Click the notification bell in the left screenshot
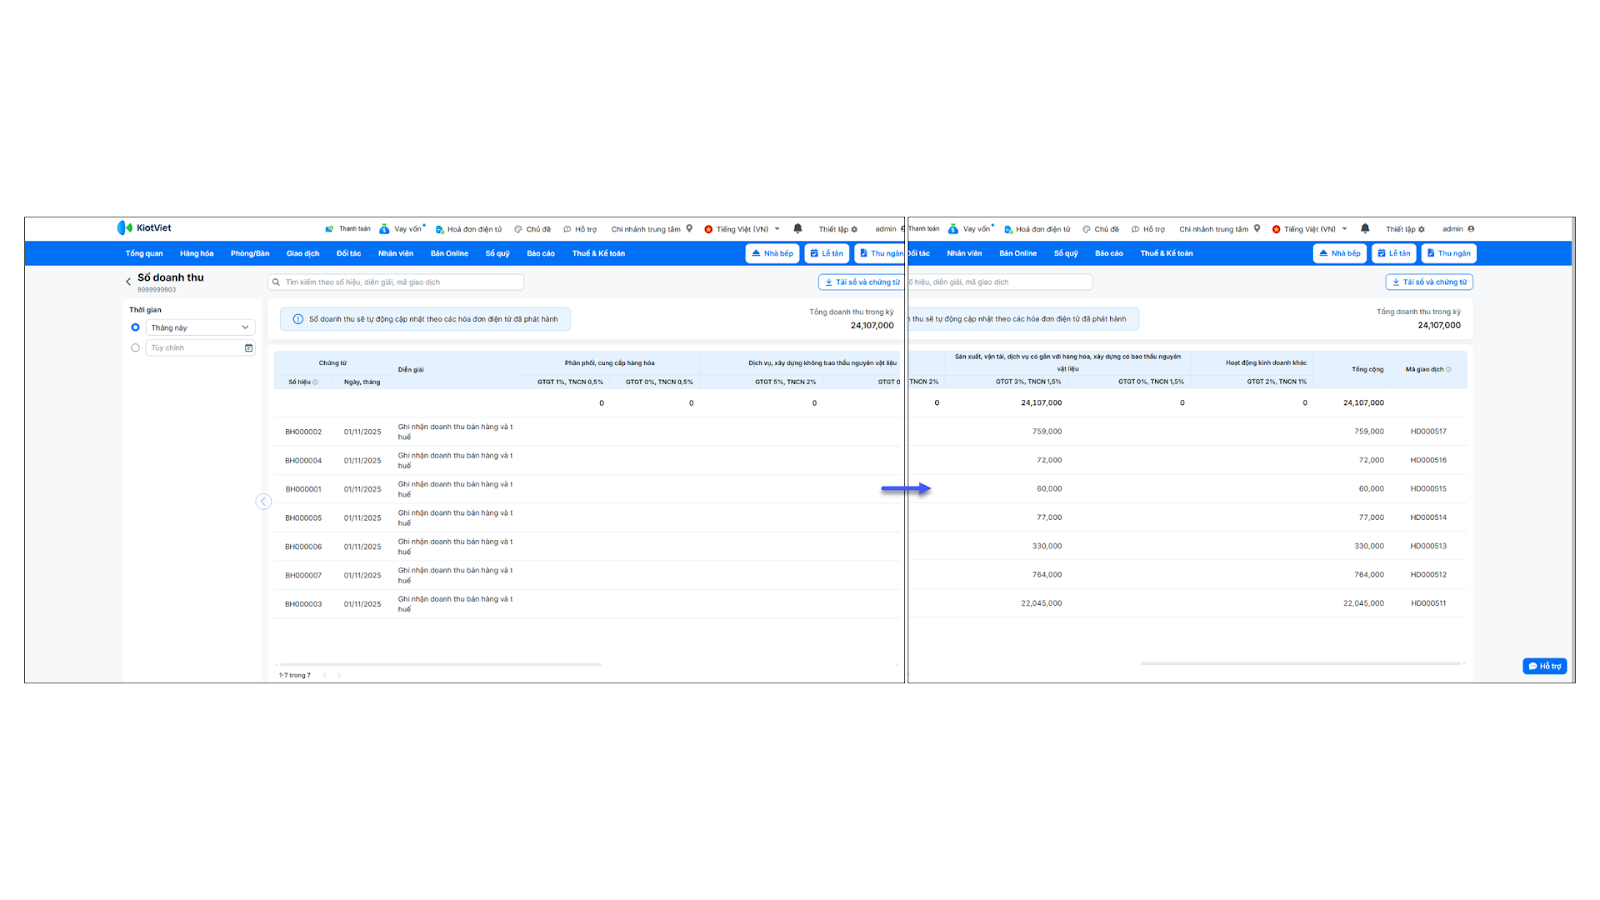The height and width of the screenshot is (900, 1600). [798, 229]
